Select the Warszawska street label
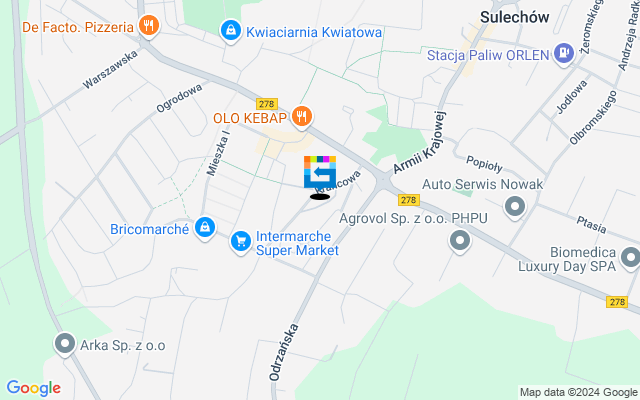640x400 pixels. coord(110,70)
